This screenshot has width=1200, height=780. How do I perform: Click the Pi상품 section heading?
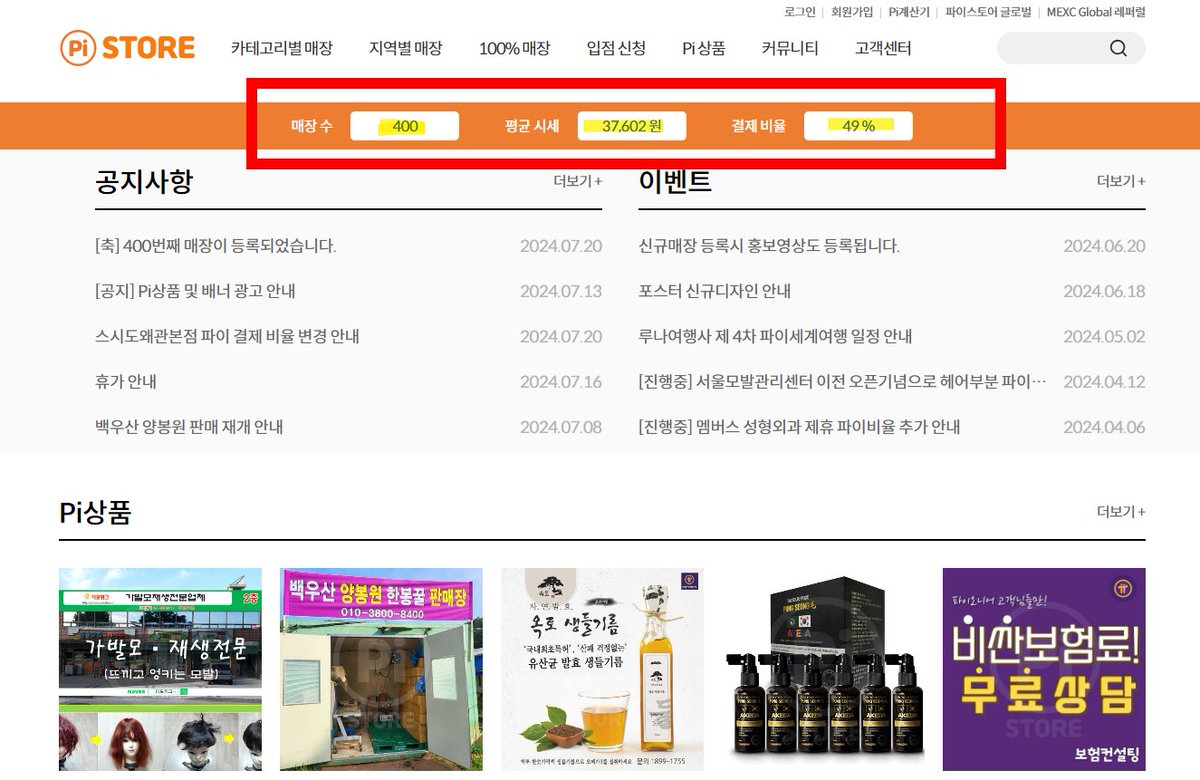tap(95, 512)
